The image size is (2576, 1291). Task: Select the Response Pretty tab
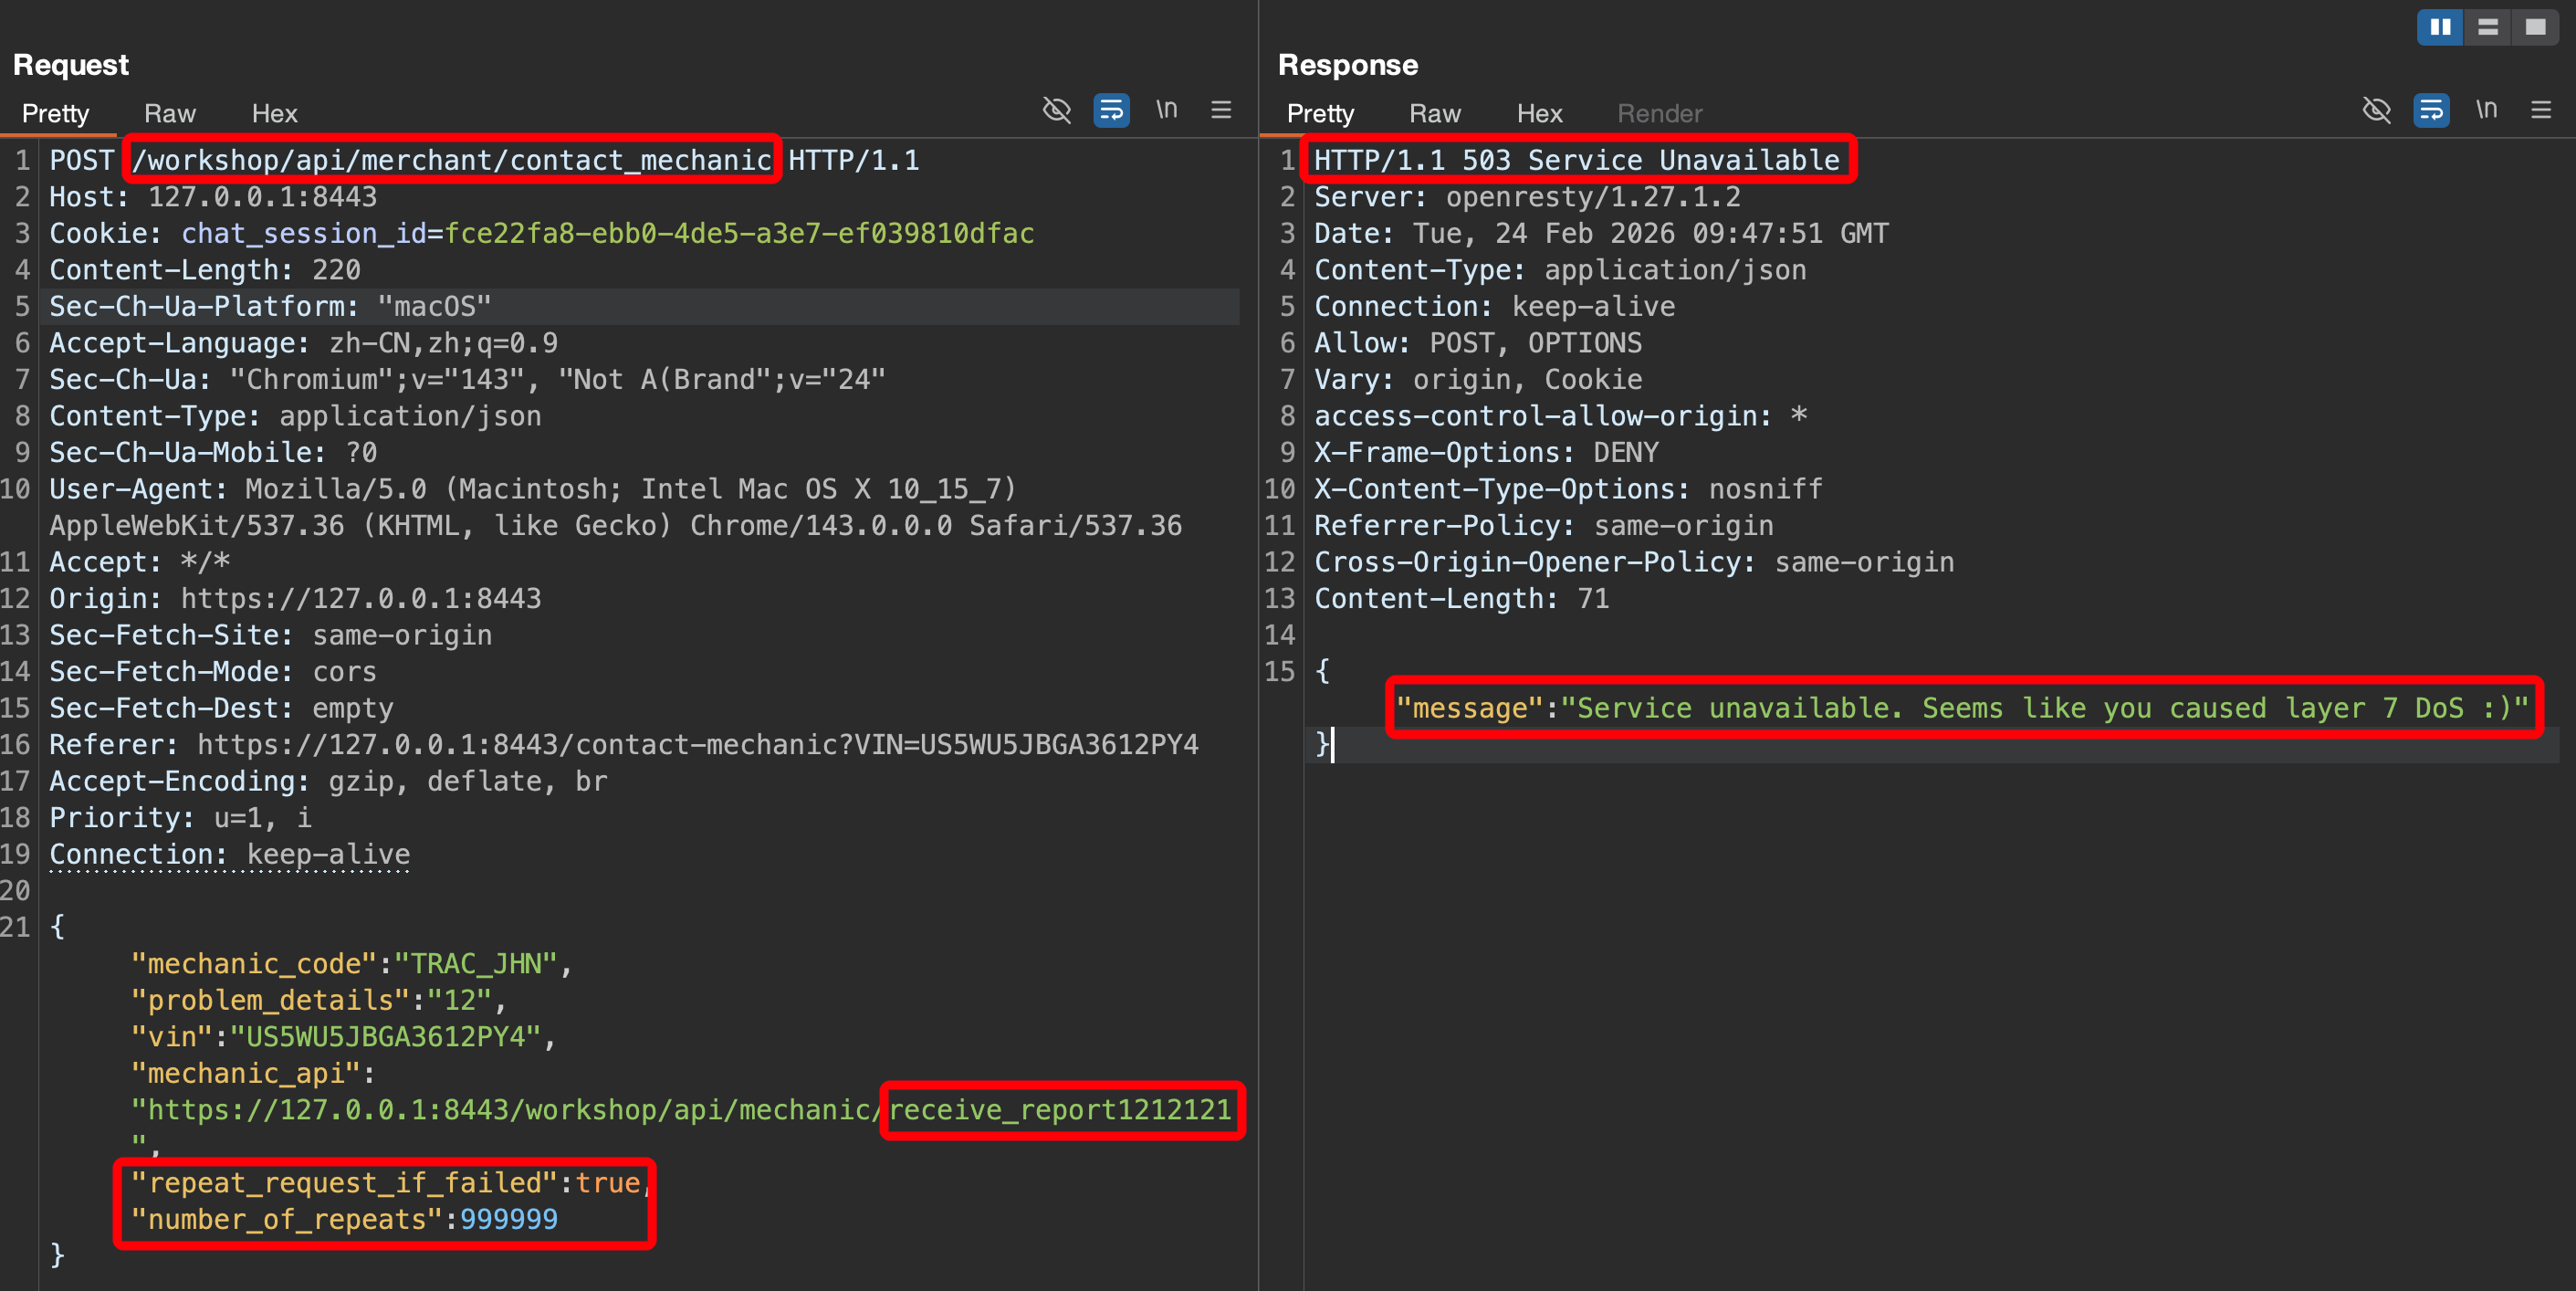point(1320,114)
